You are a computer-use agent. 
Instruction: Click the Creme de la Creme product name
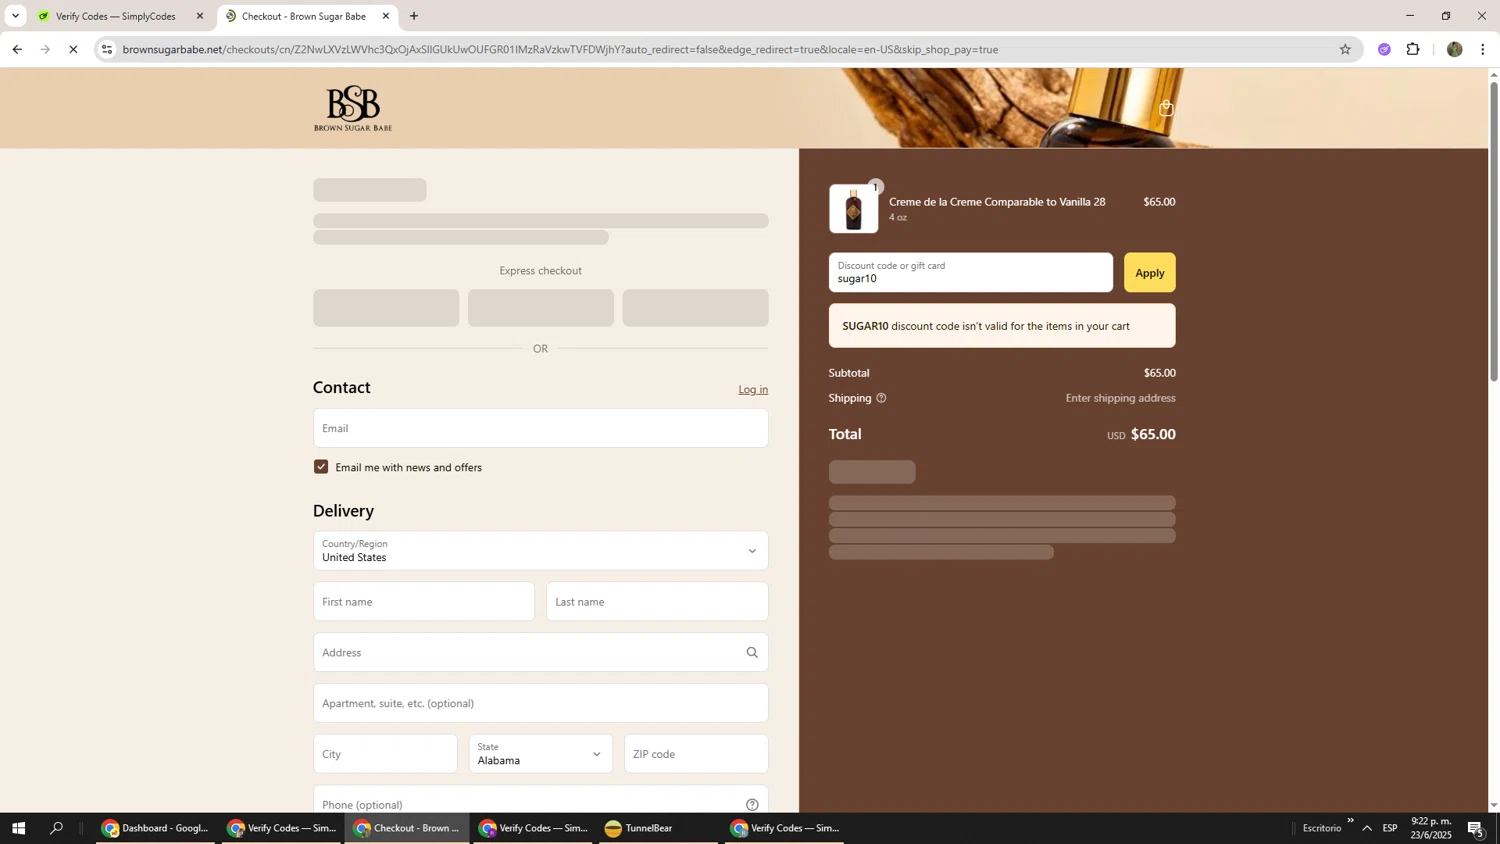click(997, 202)
